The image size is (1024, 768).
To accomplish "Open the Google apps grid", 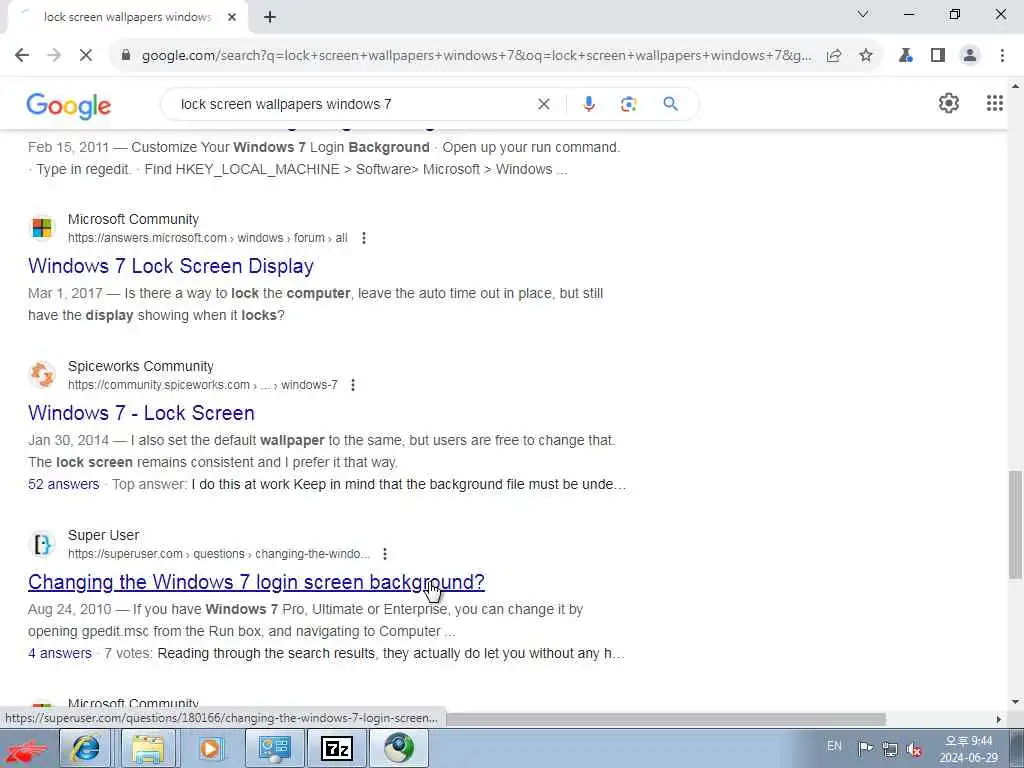I will (995, 103).
